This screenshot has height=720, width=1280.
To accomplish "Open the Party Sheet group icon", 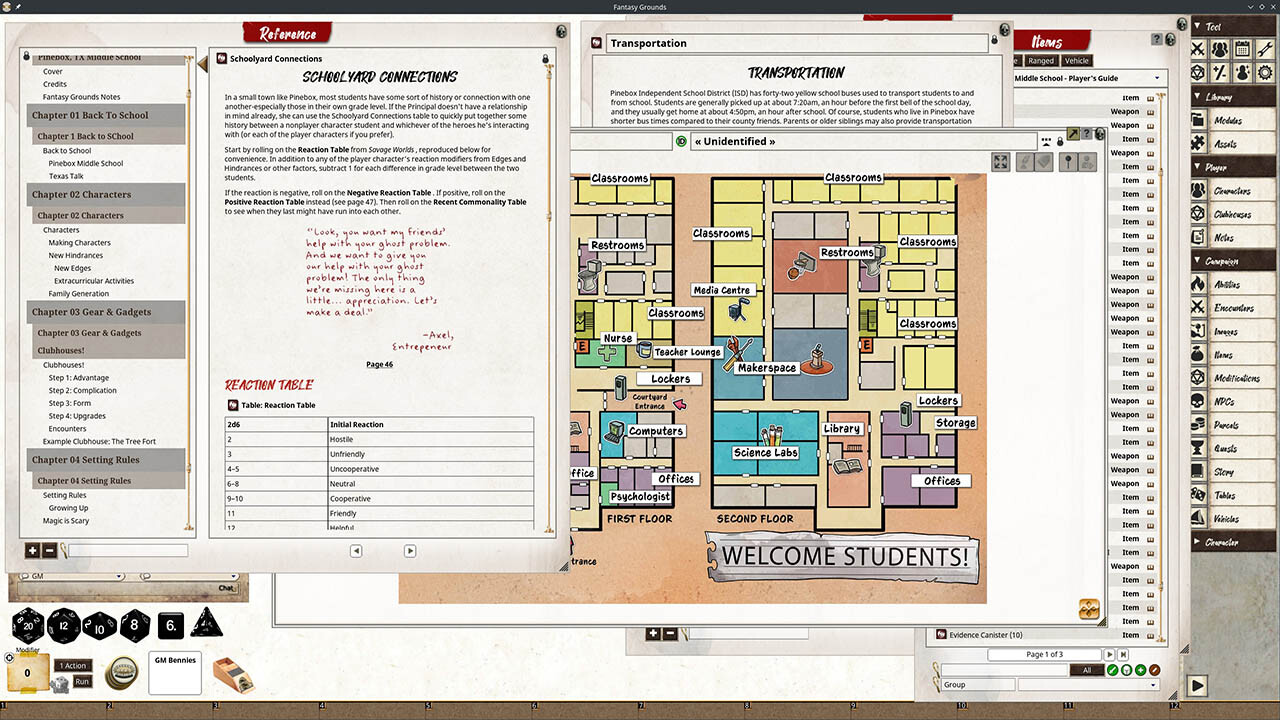I will (1220, 48).
